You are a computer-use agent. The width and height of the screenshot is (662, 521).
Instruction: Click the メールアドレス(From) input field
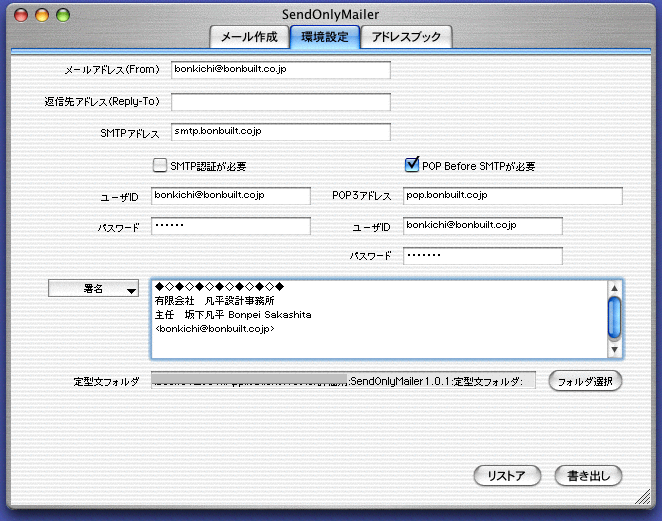point(281,70)
